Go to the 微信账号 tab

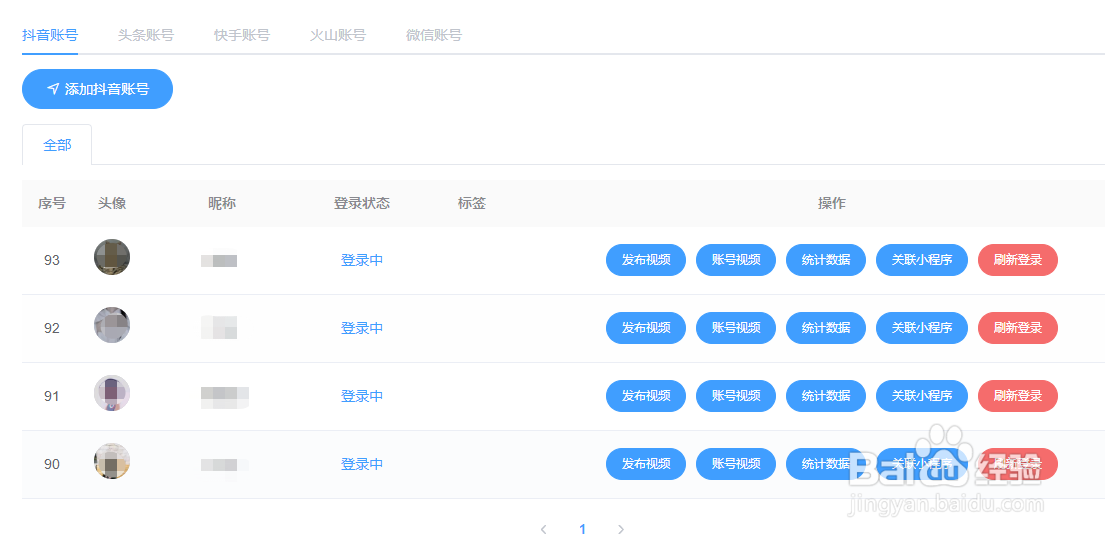click(433, 35)
